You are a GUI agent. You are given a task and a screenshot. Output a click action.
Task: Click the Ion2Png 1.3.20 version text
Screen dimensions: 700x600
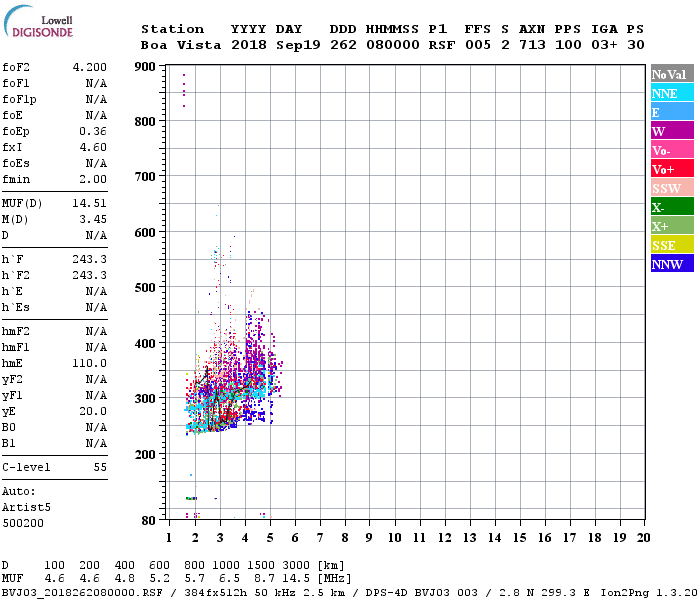pos(649,593)
